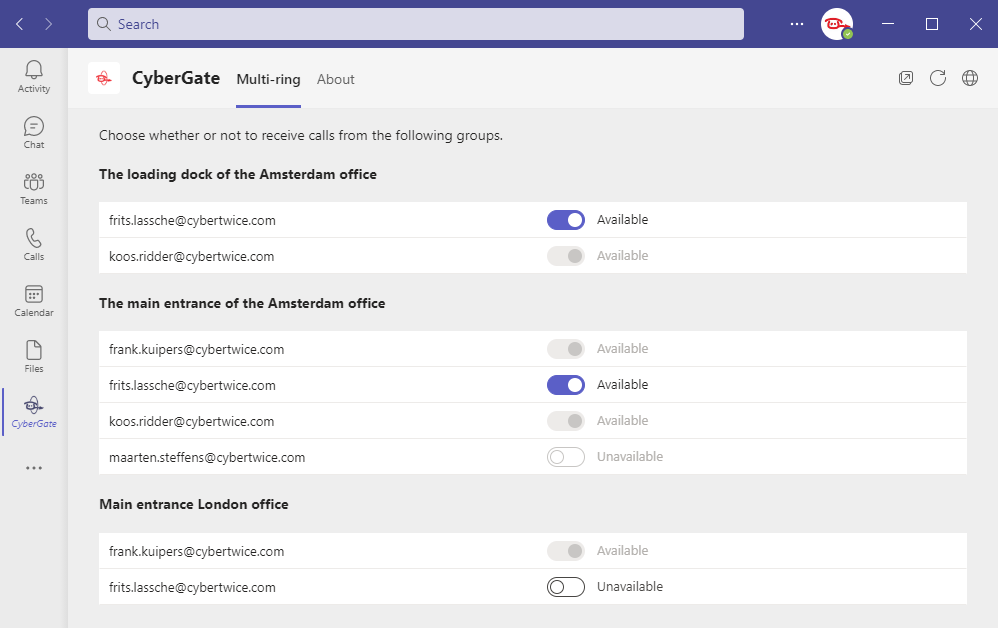Go forward with the right arrow
The width and height of the screenshot is (998, 628).
tap(48, 24)
